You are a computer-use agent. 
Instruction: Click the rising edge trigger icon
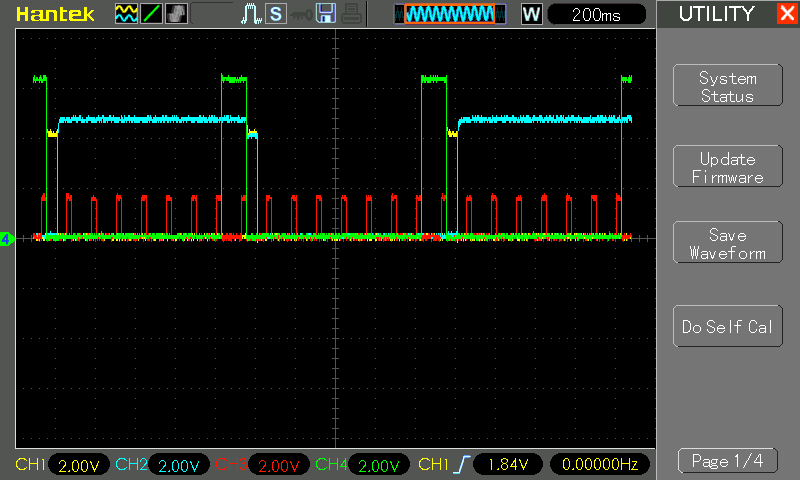[x=462, y=465]
